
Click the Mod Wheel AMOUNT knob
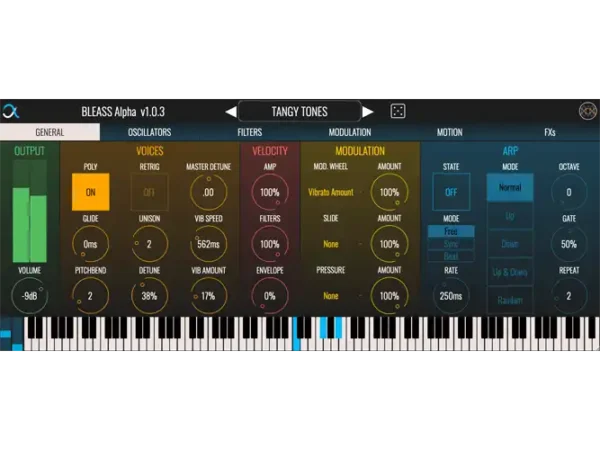[x=389, y=192]
